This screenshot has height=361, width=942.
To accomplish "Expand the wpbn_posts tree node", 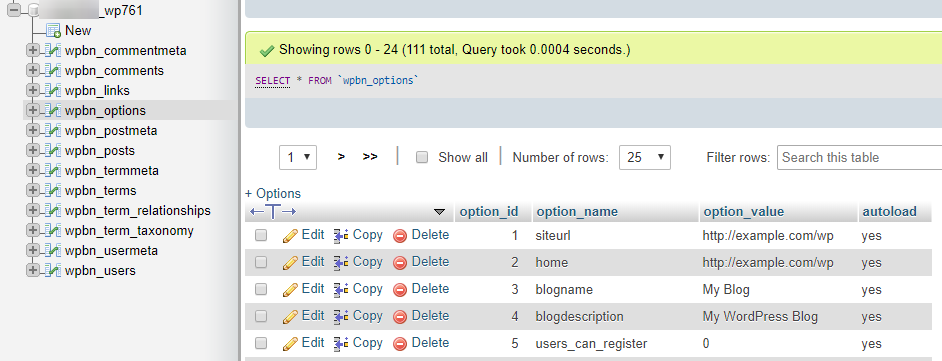I will pyautogui.click(x=32, y=150).
